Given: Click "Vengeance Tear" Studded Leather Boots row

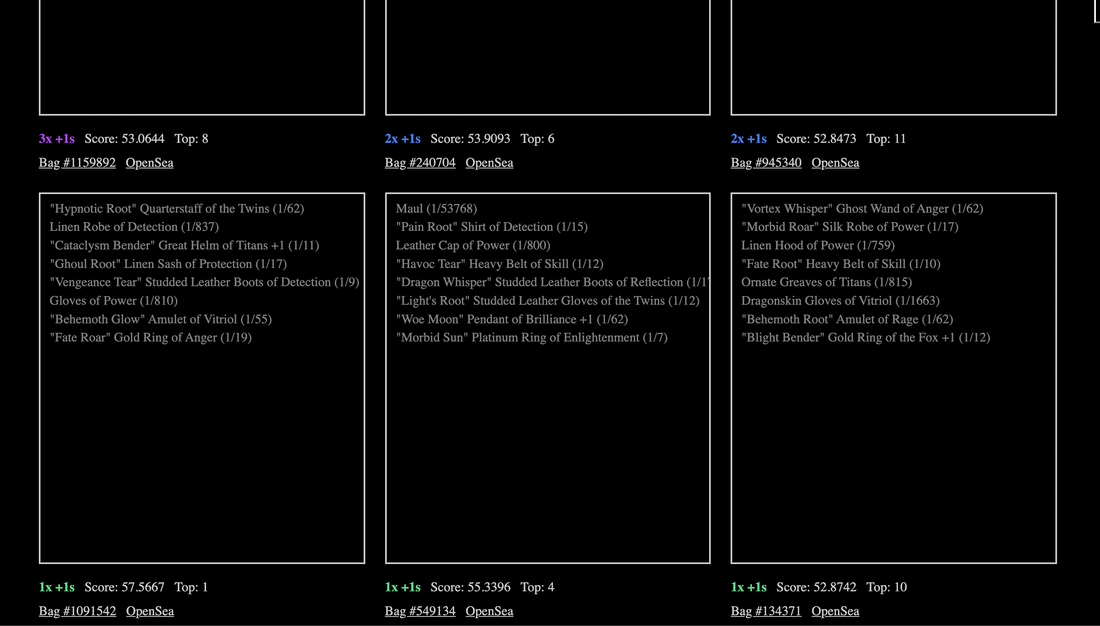Looking at the screenshot, I should tap(204, 282).
